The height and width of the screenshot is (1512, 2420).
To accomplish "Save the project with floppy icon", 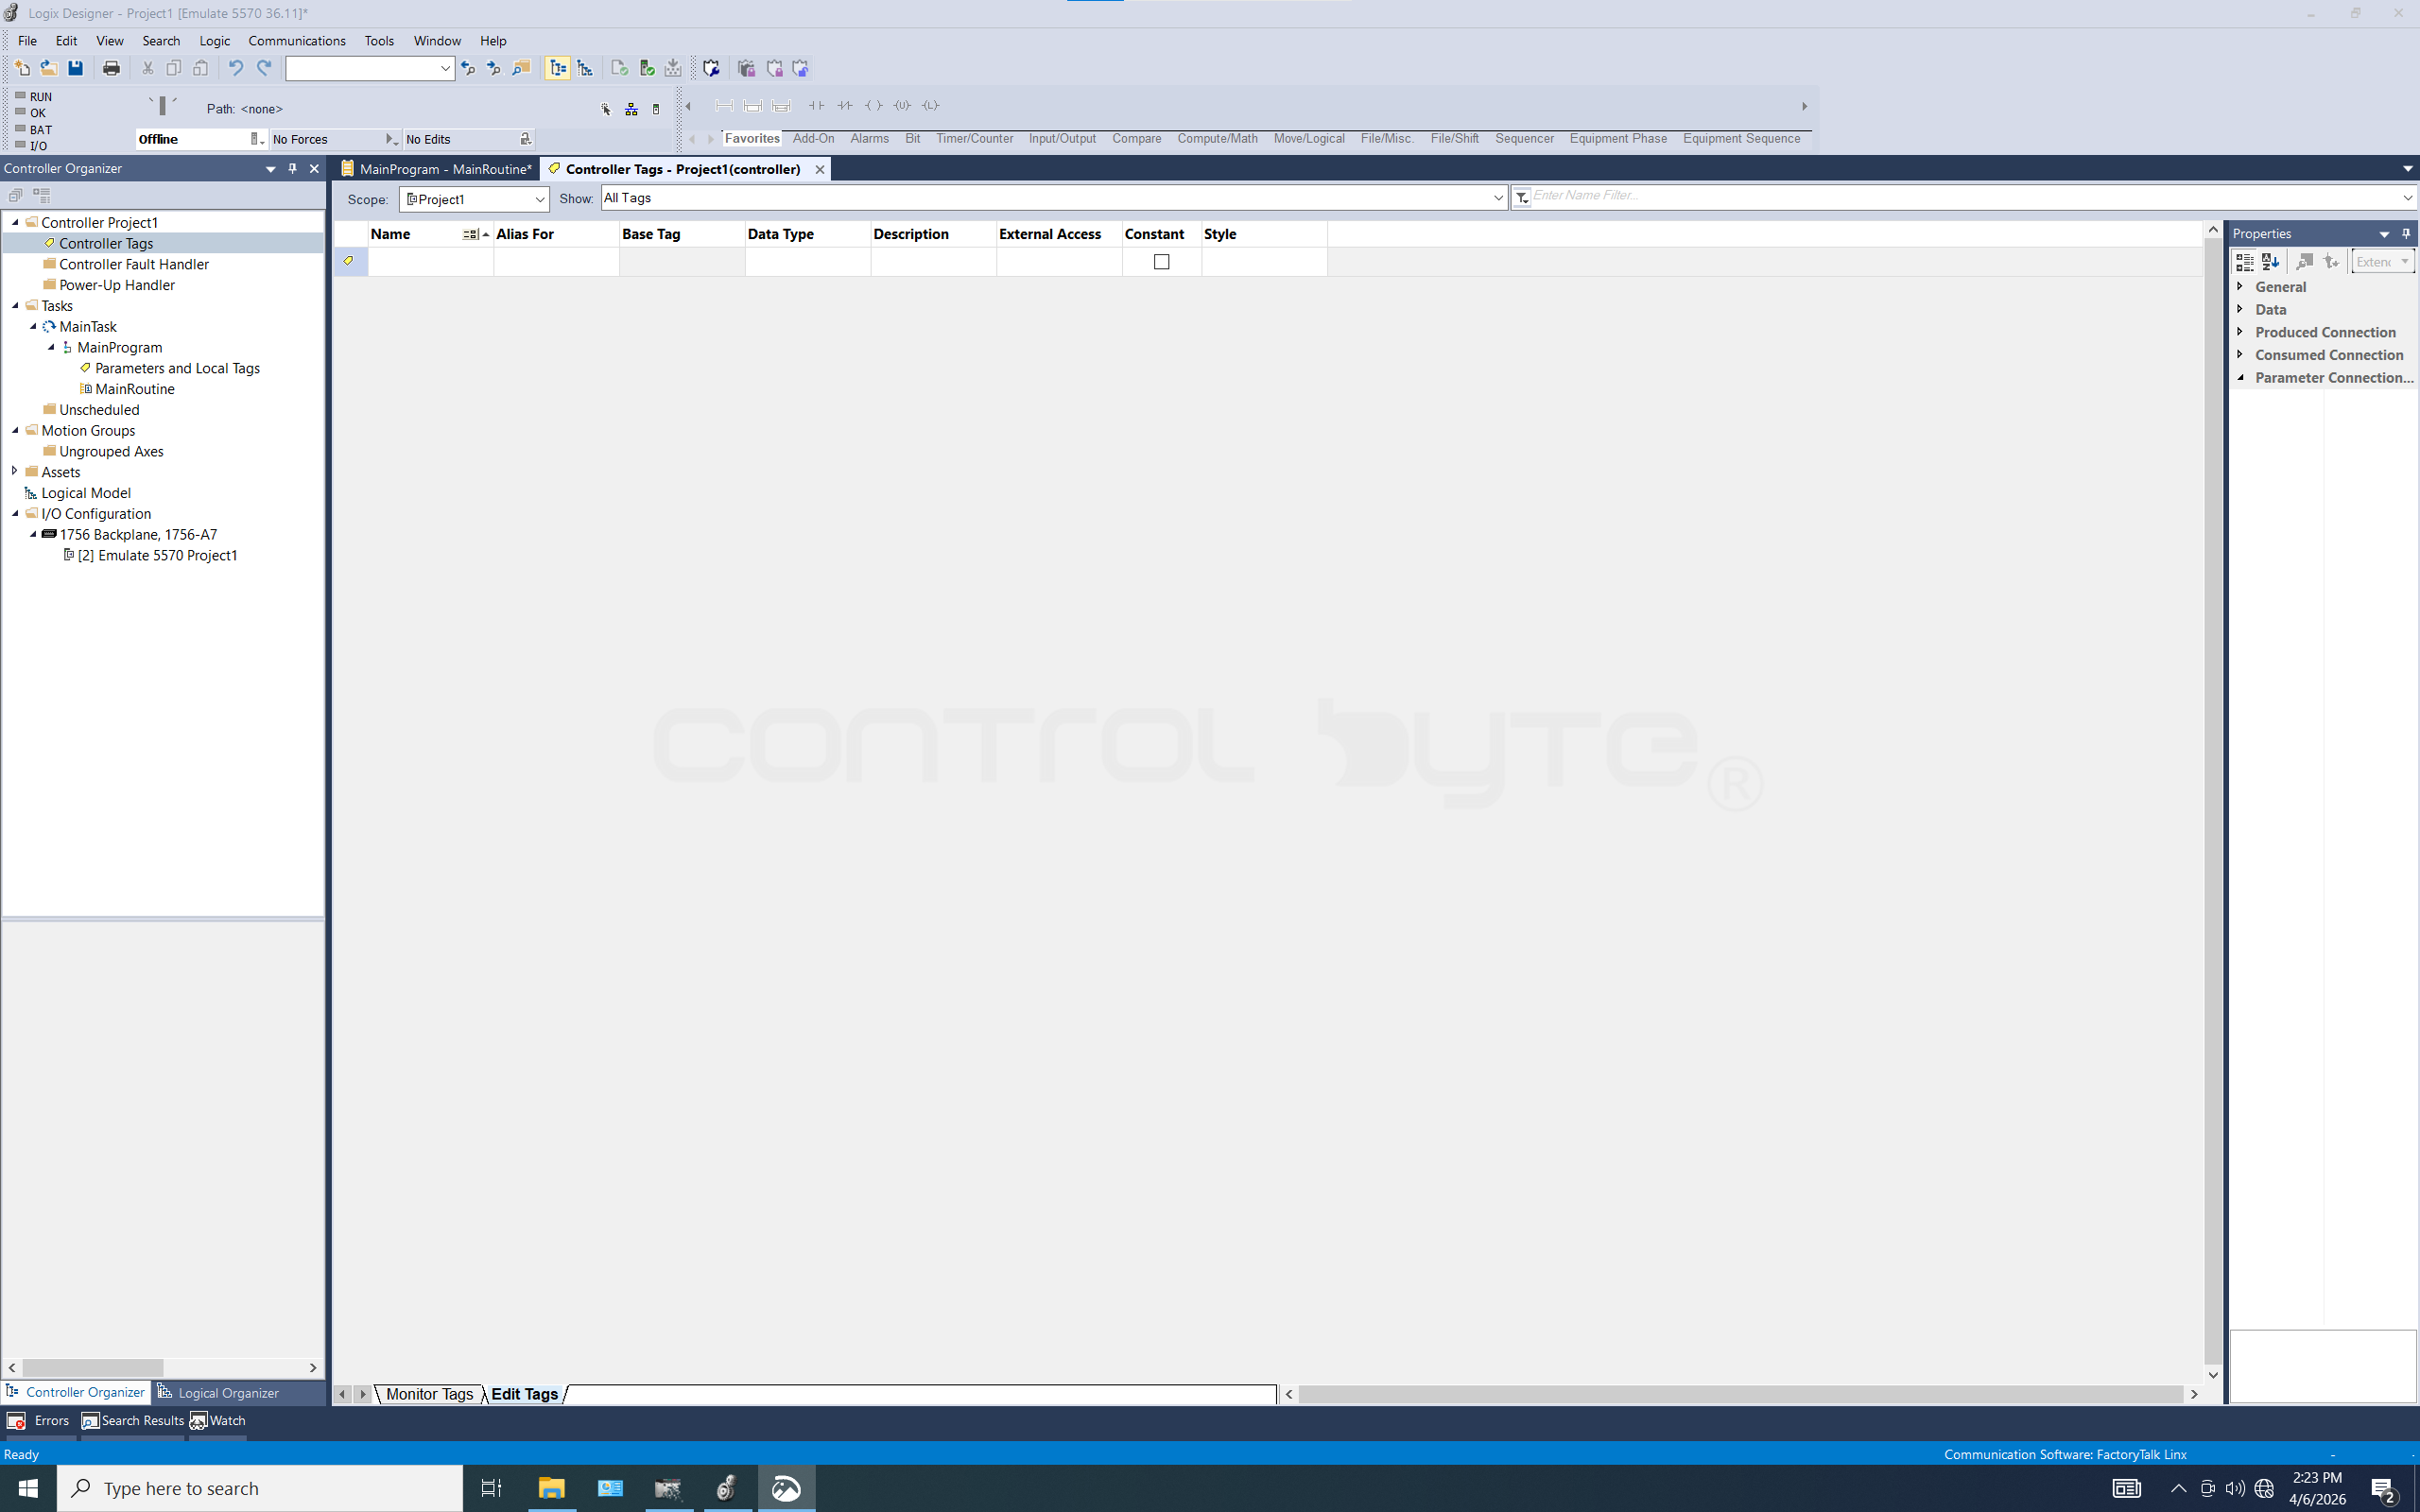I will [x=75, y=68].
